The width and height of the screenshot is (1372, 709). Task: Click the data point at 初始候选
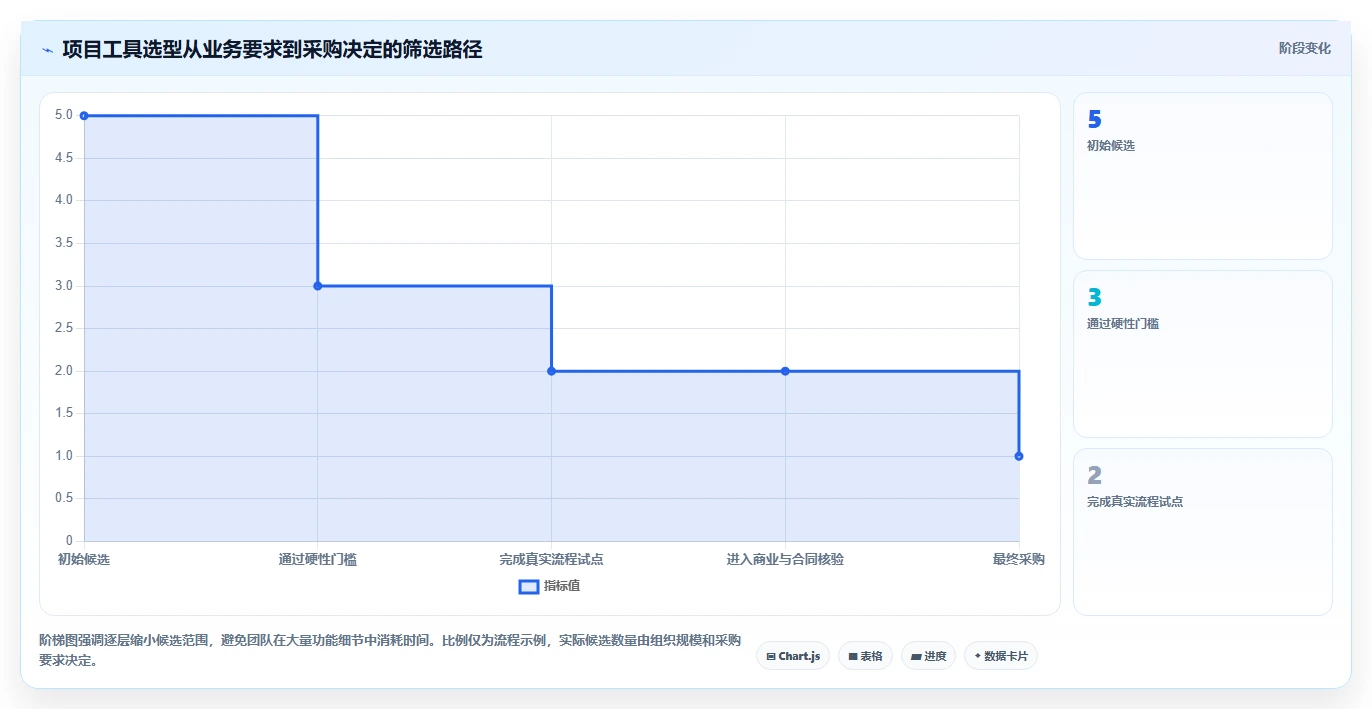[x=84, y=116]
